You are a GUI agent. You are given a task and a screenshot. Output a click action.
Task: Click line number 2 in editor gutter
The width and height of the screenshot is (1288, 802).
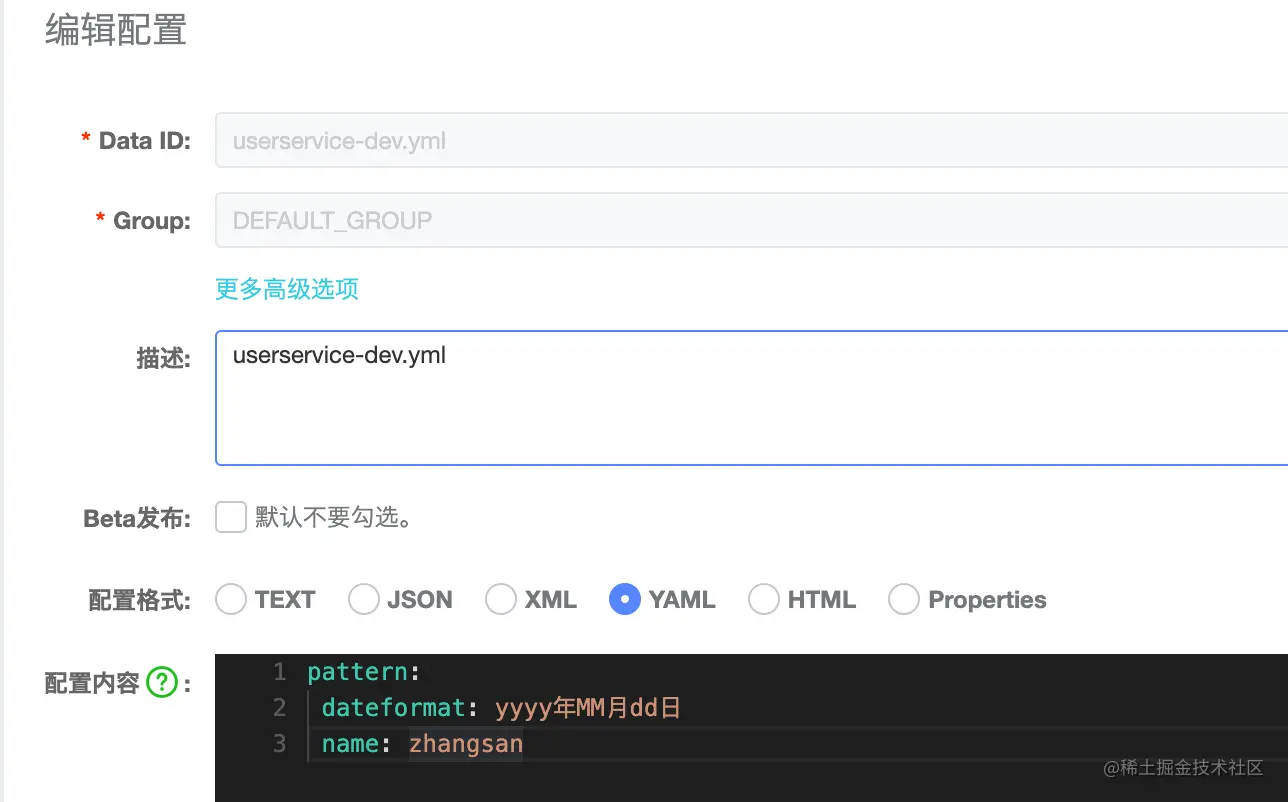[x=279, y=708]
